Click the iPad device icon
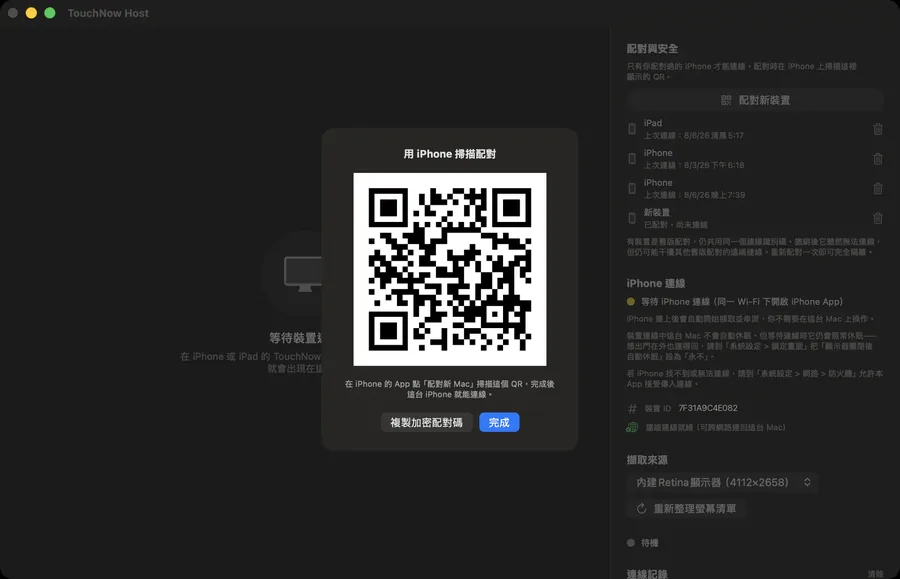Screen dimensions: 900x579 click(632, 129)
